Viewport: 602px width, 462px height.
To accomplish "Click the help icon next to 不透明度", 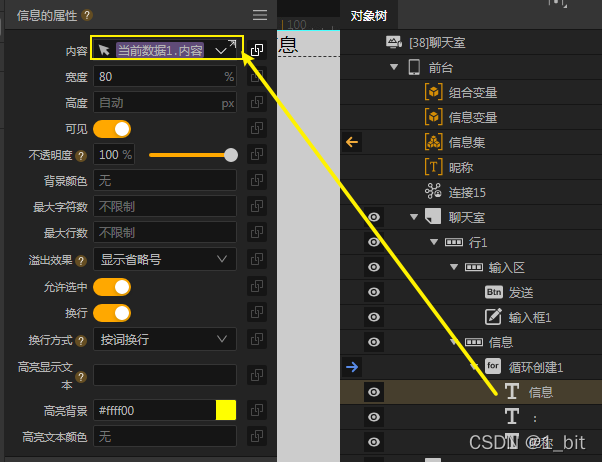I will (81, 156).
